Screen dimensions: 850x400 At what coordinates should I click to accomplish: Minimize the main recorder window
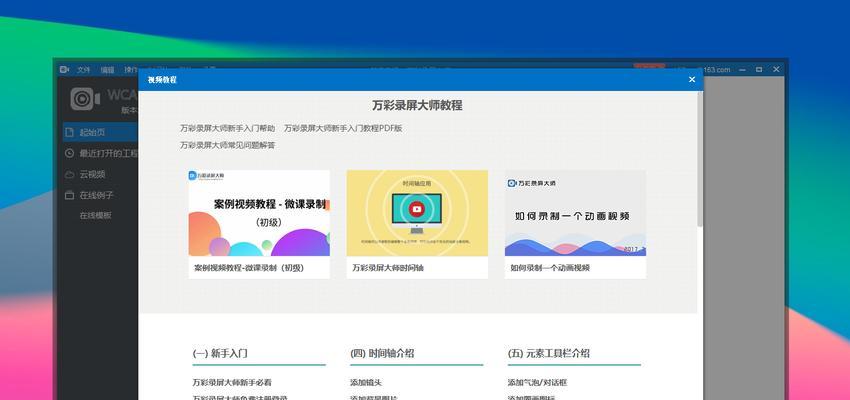(742, 69)
